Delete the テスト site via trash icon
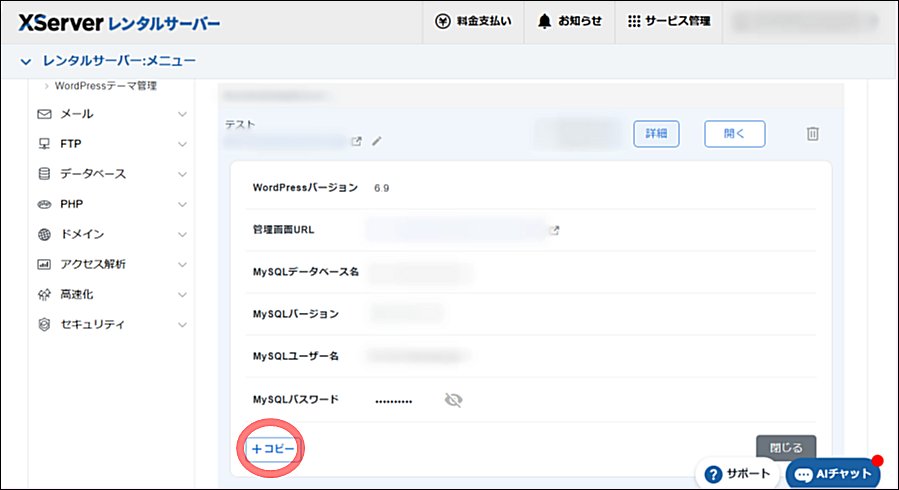Viewport: 899px width, 490px height. coord(812,134)
